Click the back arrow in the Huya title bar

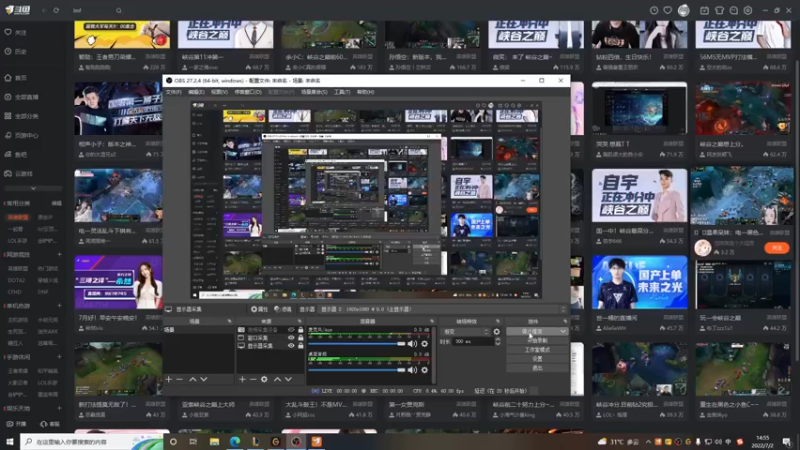(x=44, y=10)
